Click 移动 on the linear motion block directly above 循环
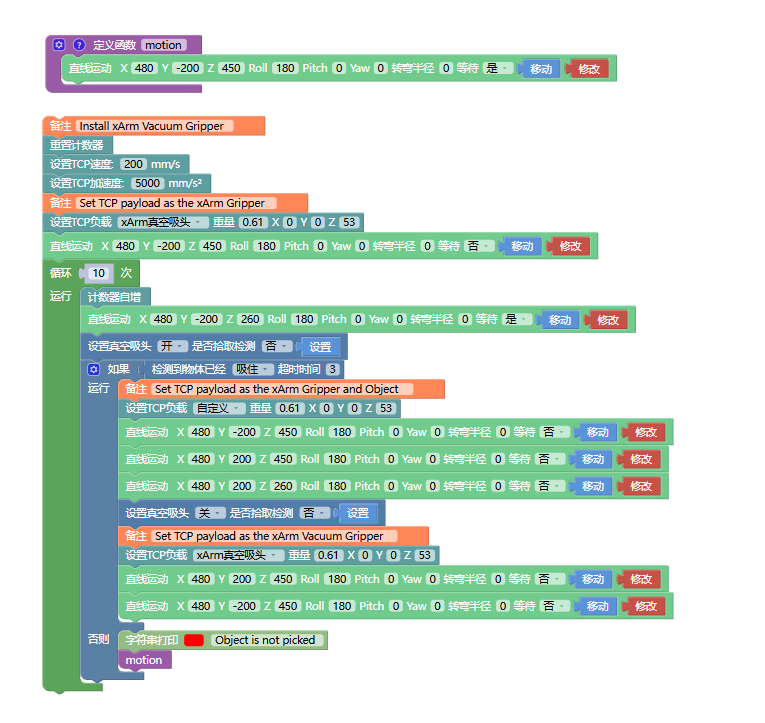765x723 pixels. pos(522,246)
